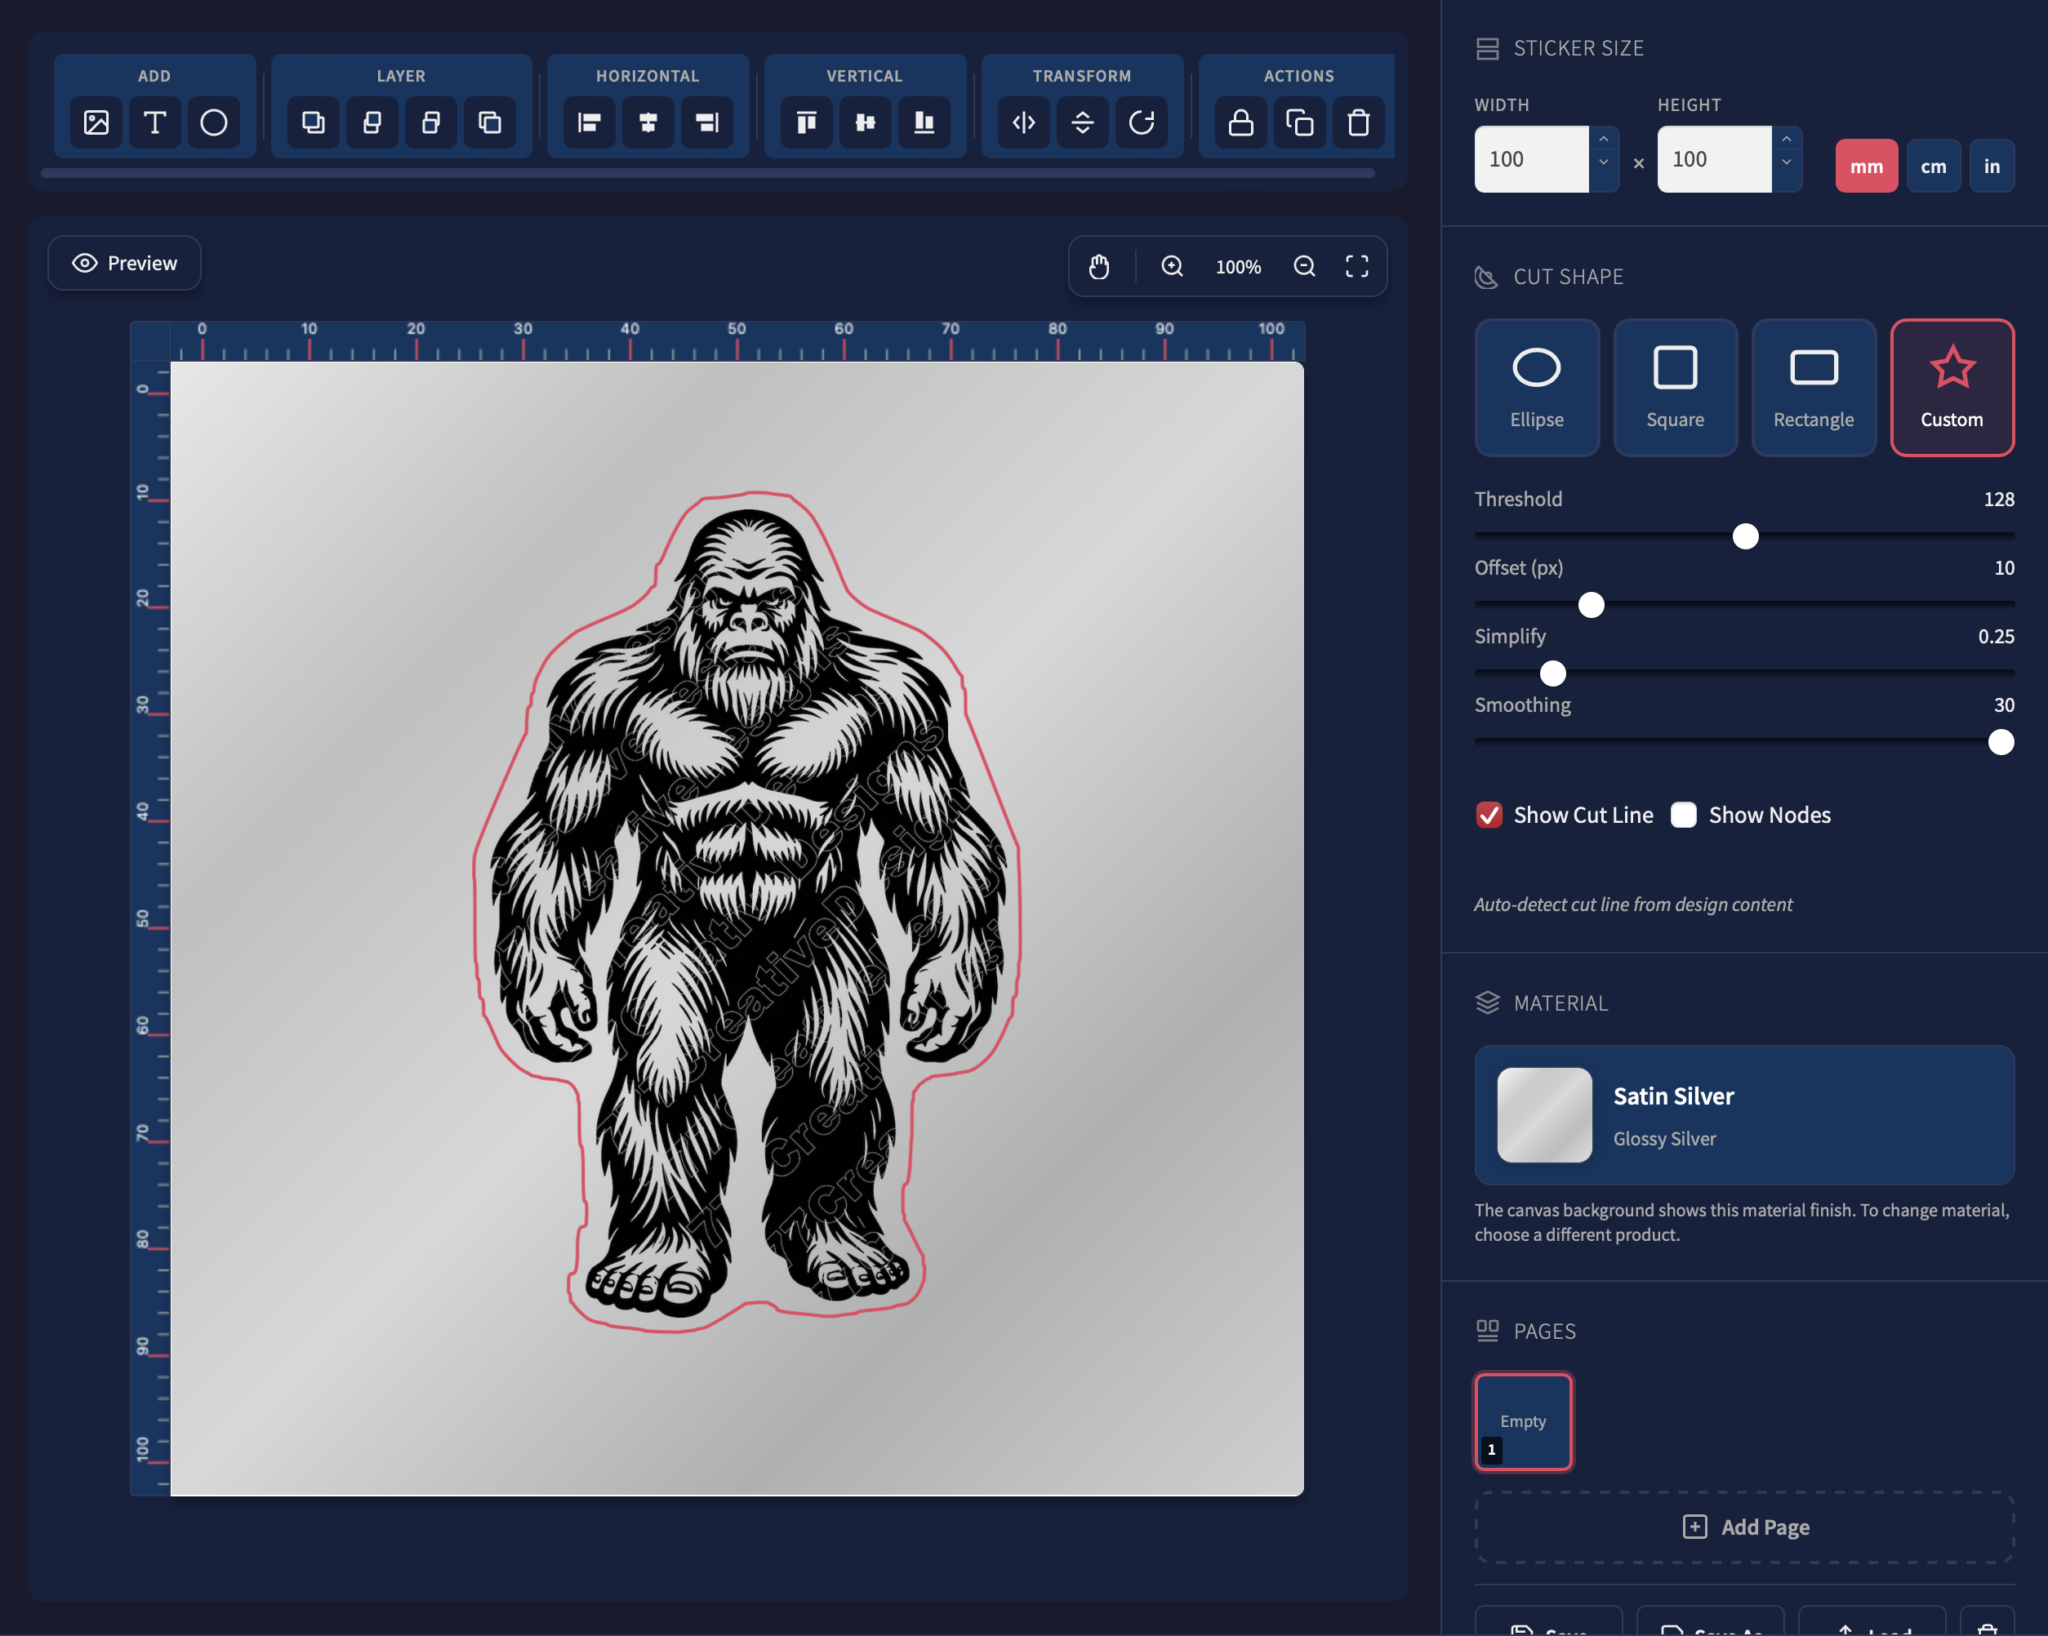Delete the selection with the trash icon
The image size is (2048, 1636).
tap(1358, 122)
